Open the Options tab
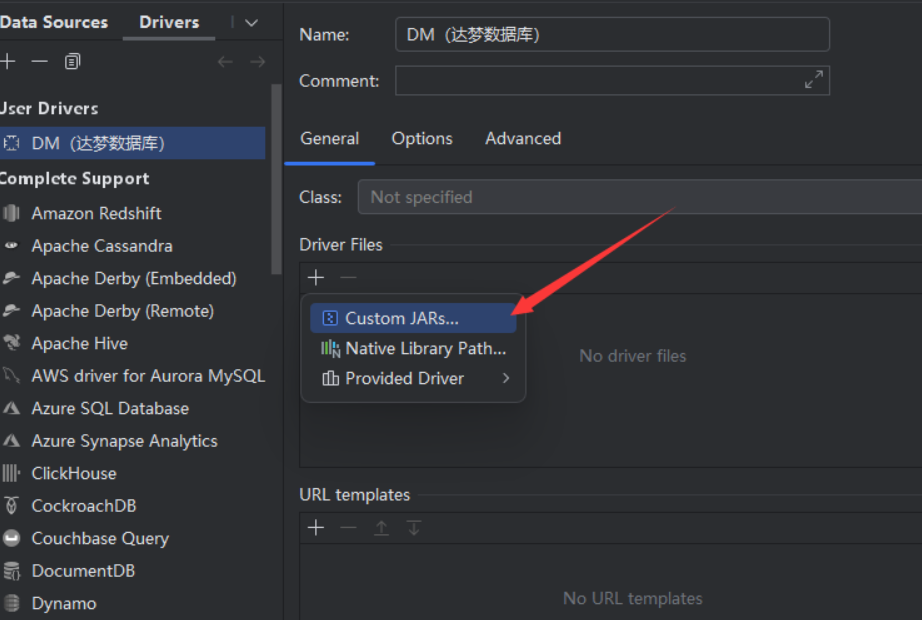This screenshot has width=922, height=620. (422, 139)
